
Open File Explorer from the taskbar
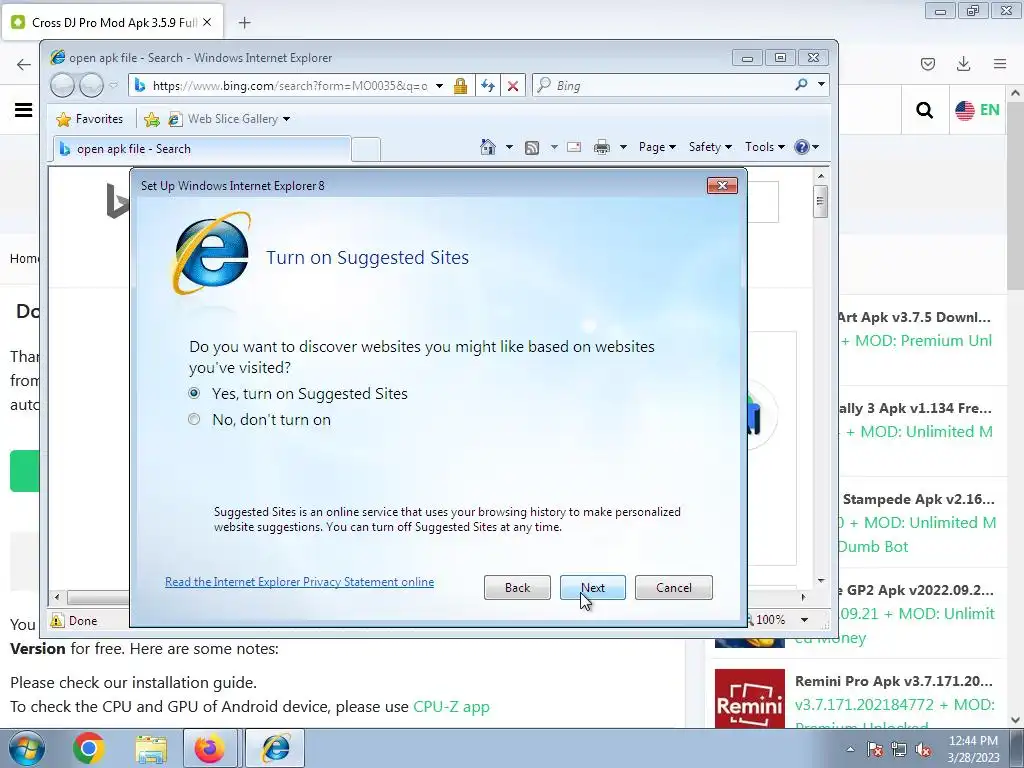pyautogui.click(x=151, y=748)
